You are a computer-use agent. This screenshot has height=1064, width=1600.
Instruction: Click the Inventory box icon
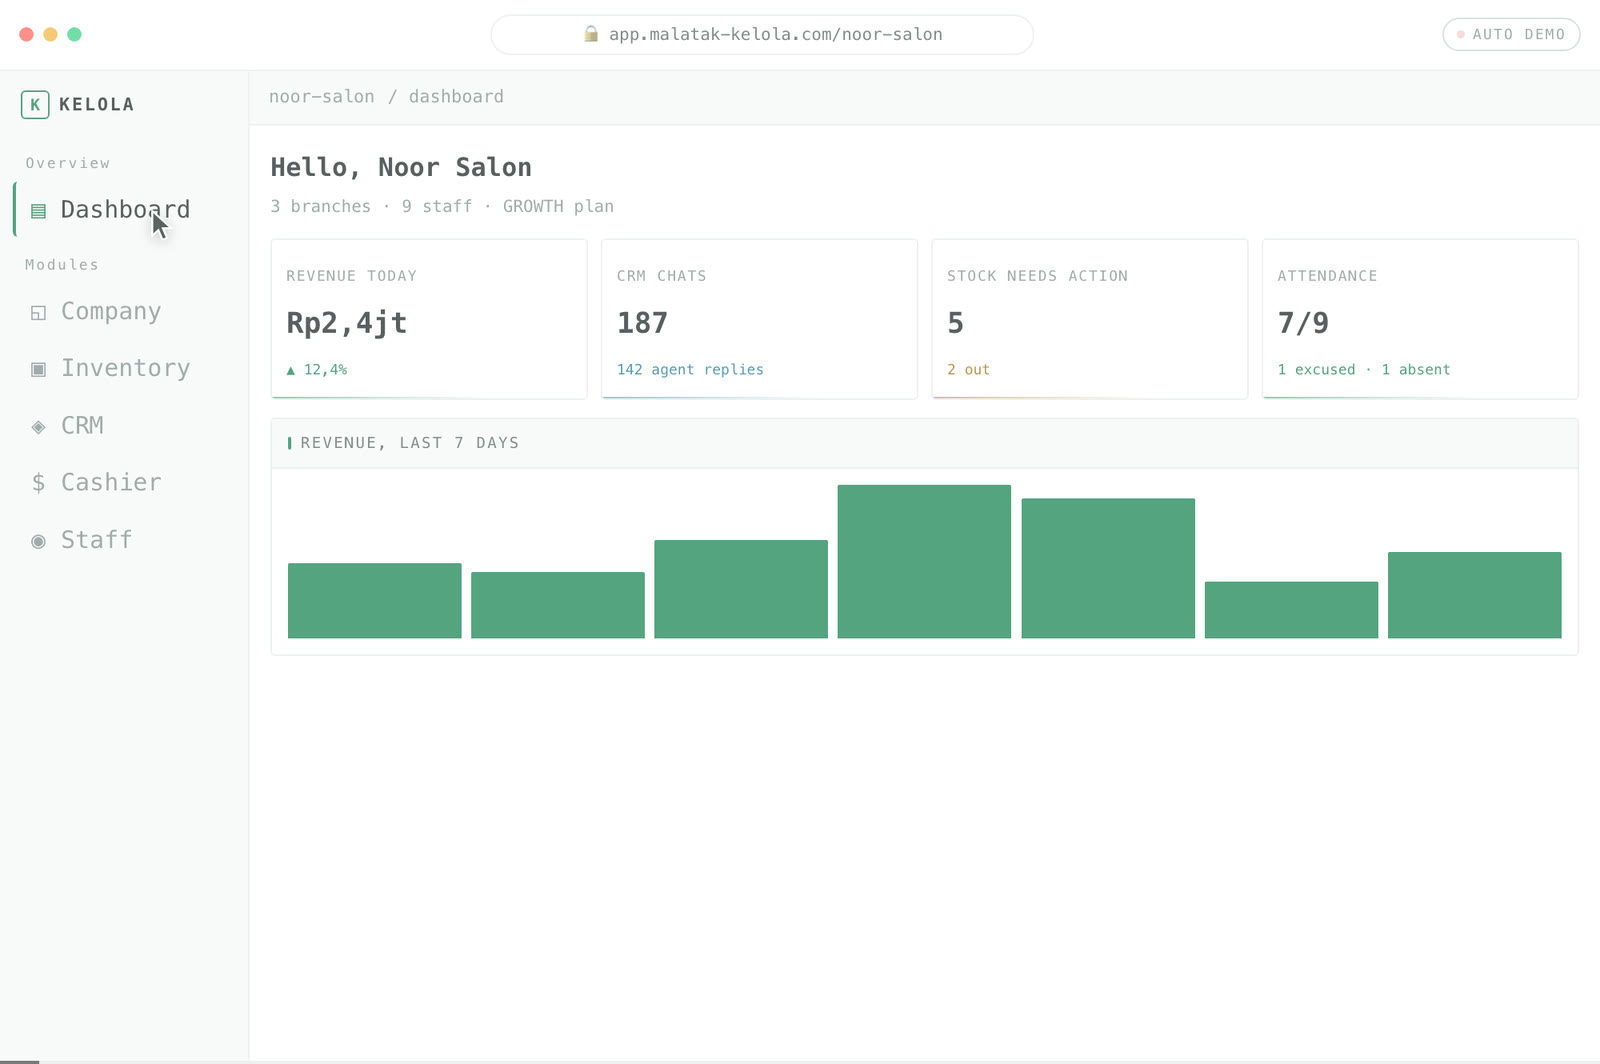tap(38, 369)
